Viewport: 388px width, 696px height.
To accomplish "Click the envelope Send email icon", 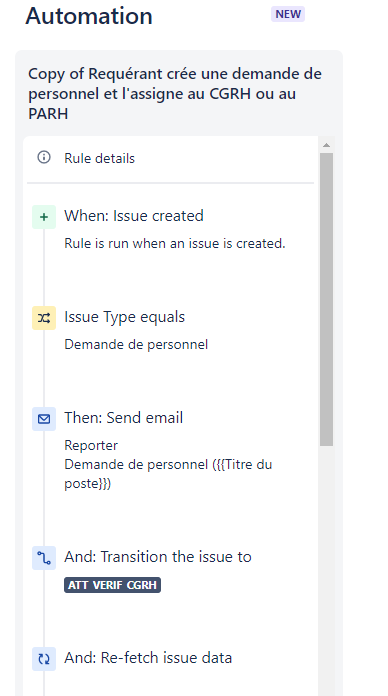I will tap(44, 419).
